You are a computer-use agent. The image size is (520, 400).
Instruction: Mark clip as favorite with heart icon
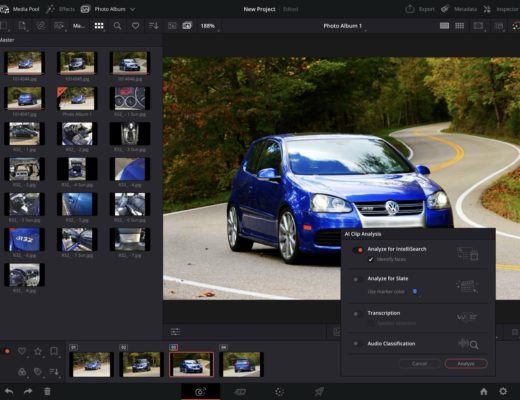pyautogui.click(x=22, y=351)
